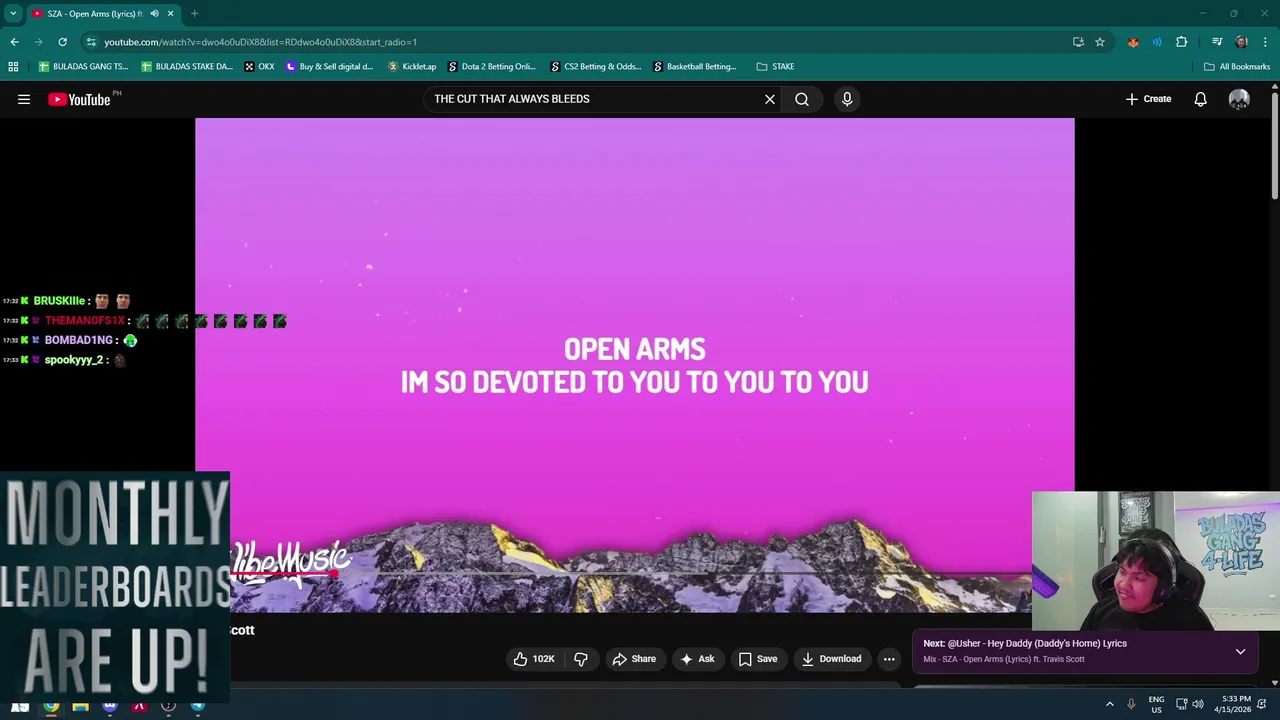Open the blue sound-wave extension
The image size is (1280, 720).
click(x=1157, y=42)
